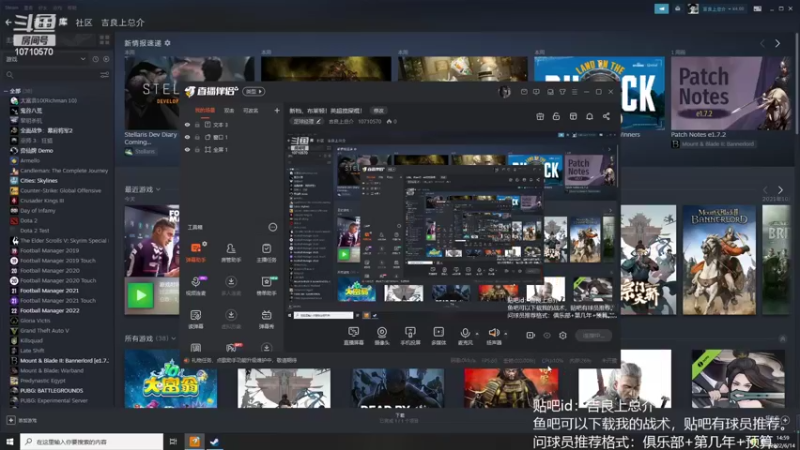Collapse the 全部 games list in Steam
800x450 pixels.
pyautogui.click(x=6, y=91)
